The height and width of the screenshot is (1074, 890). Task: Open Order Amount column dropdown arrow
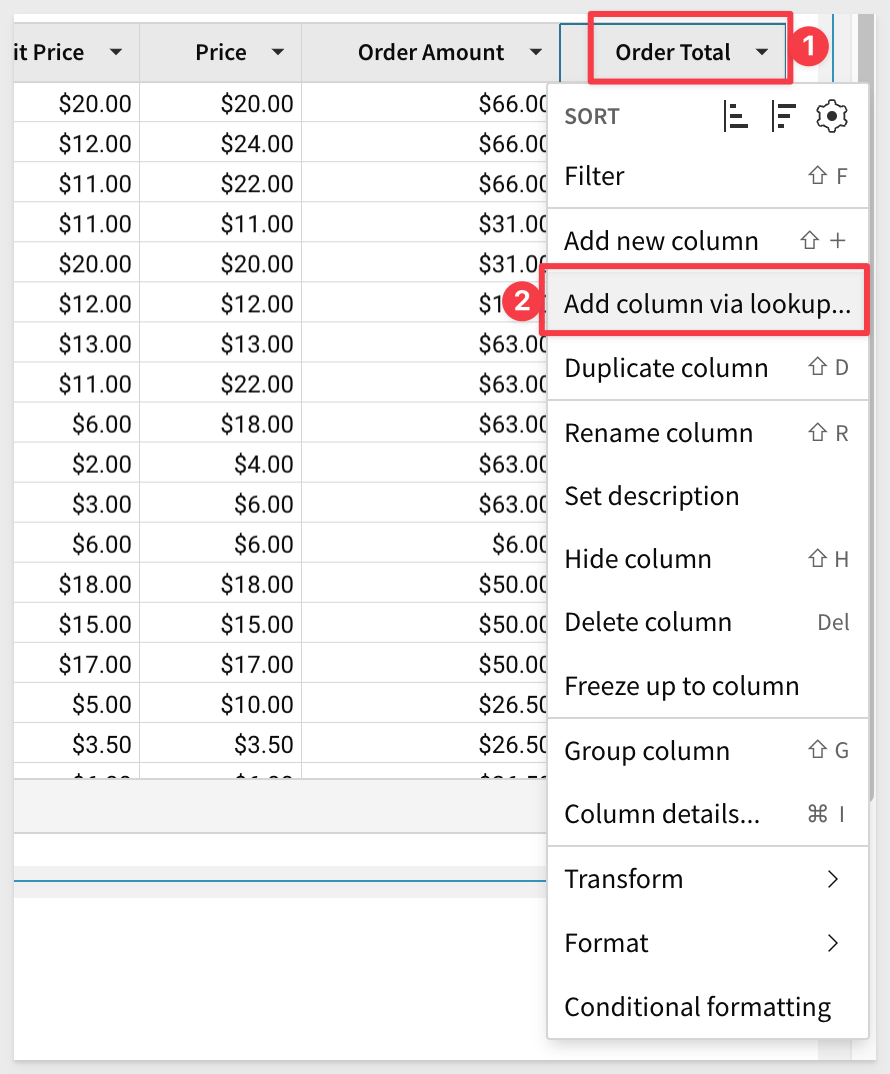coord(536,53)
